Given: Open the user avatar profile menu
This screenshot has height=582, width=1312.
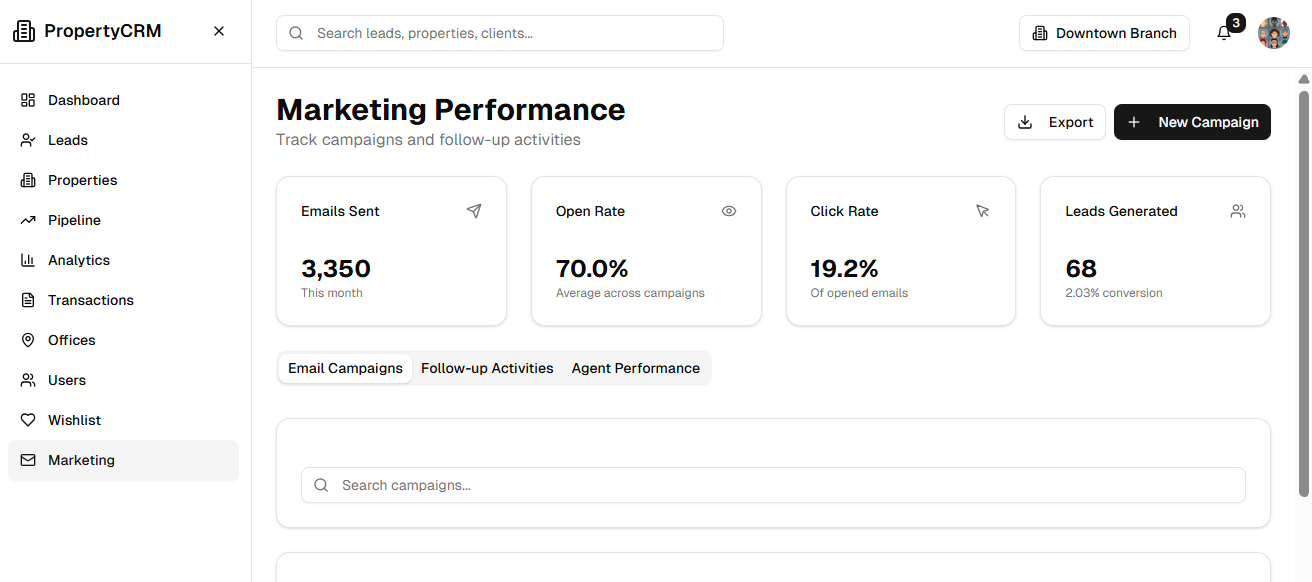Looking at the screenshot, I should pyautogui.click(x=1274, y=33).
